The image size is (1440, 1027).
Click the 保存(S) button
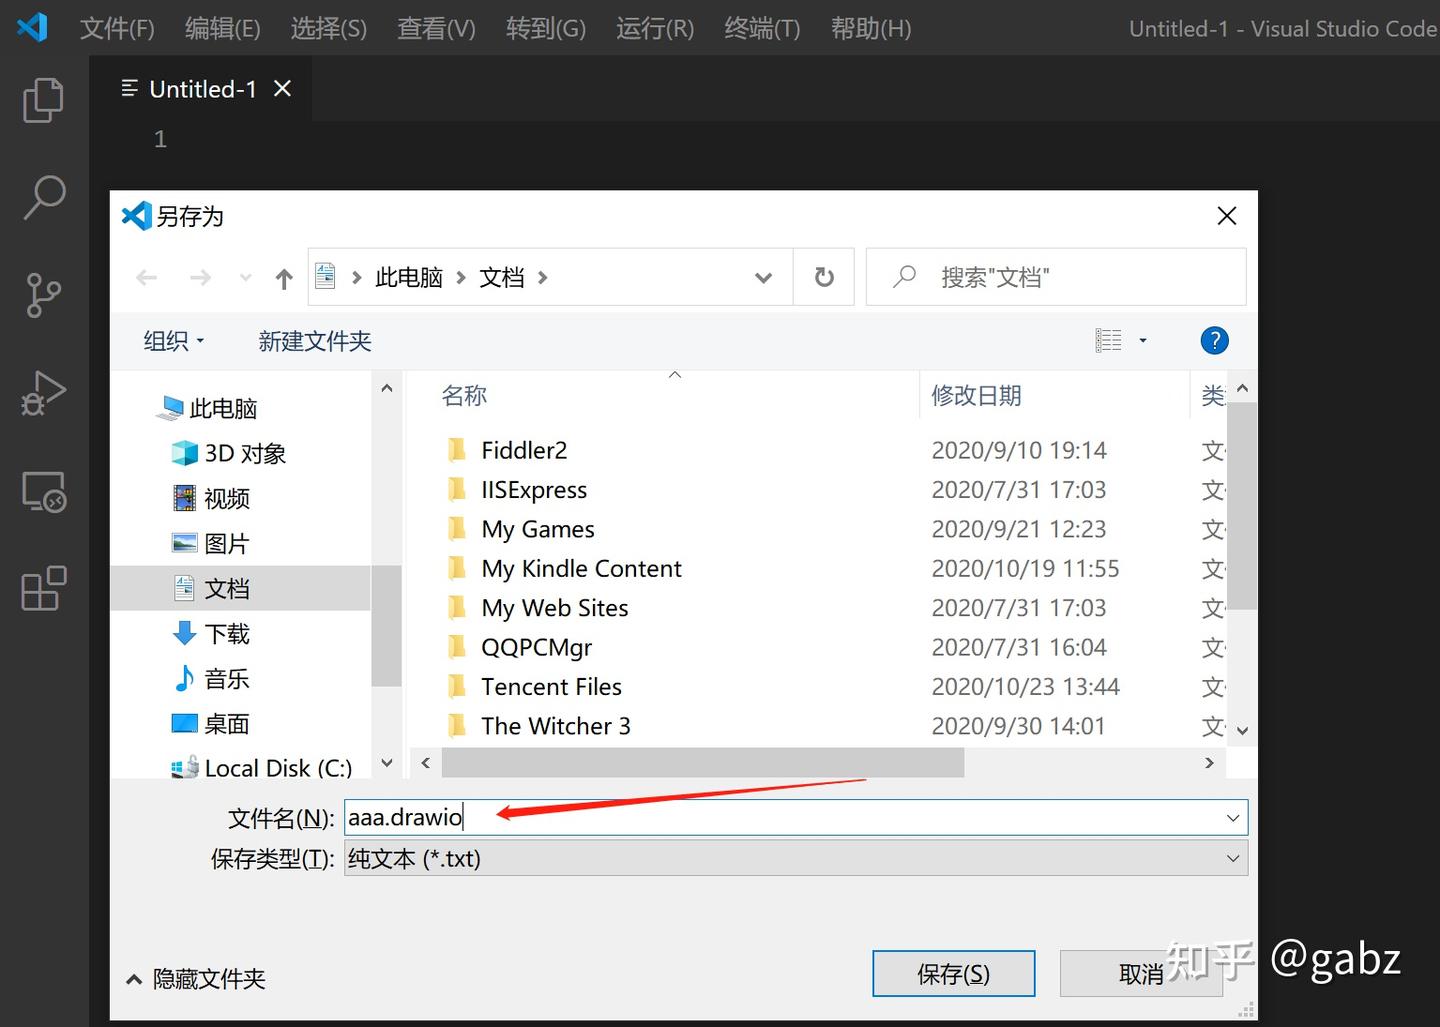pyautogui.click(x=953, y=972)
